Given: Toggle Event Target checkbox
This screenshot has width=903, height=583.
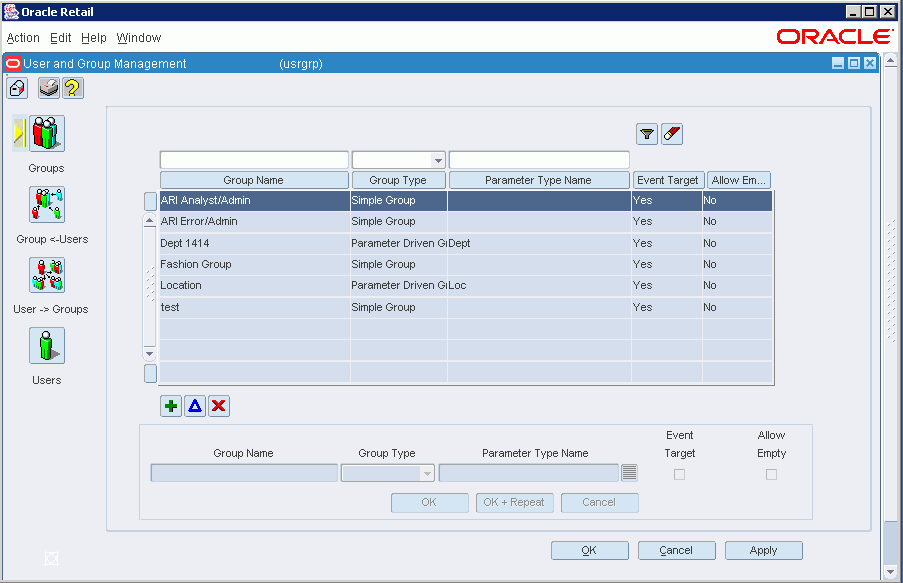Looking at the screenshot, I should tap(680, 475).
